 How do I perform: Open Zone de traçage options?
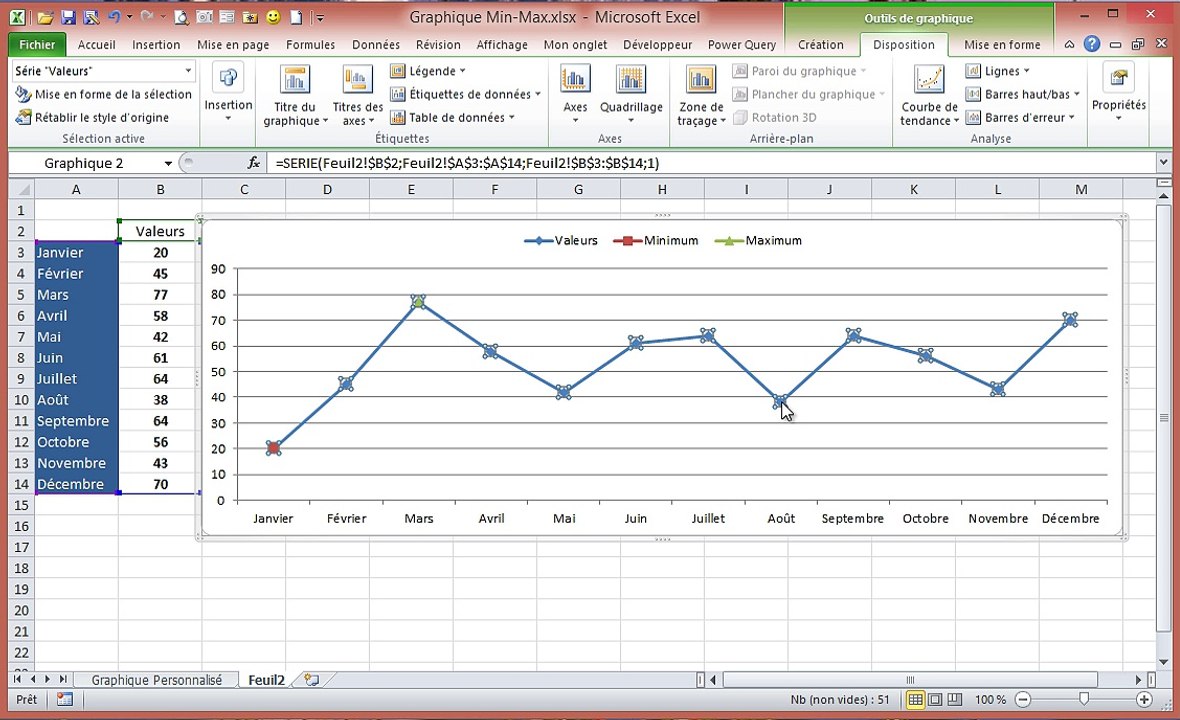(x=701, y=96)
